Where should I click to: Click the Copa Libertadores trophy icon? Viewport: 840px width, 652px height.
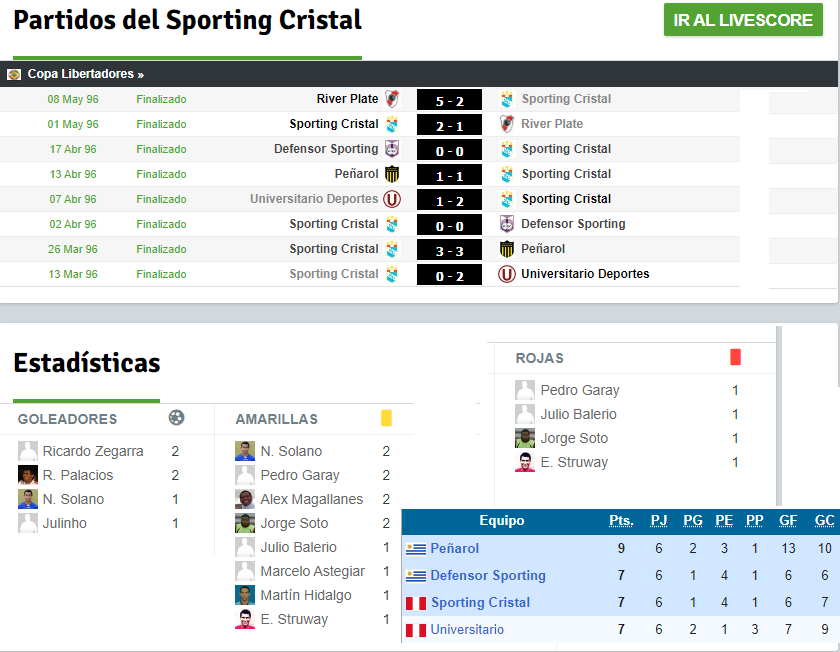point(14,74)
